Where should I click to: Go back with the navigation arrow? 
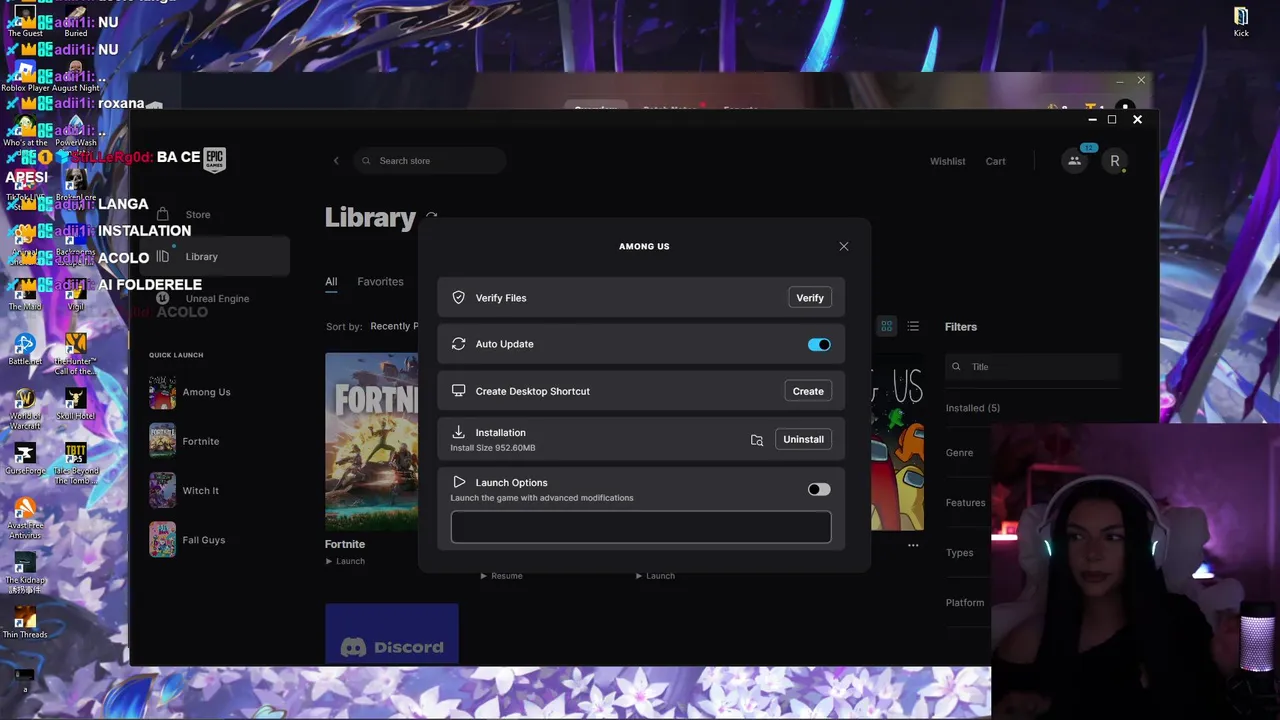coord(336,161)
